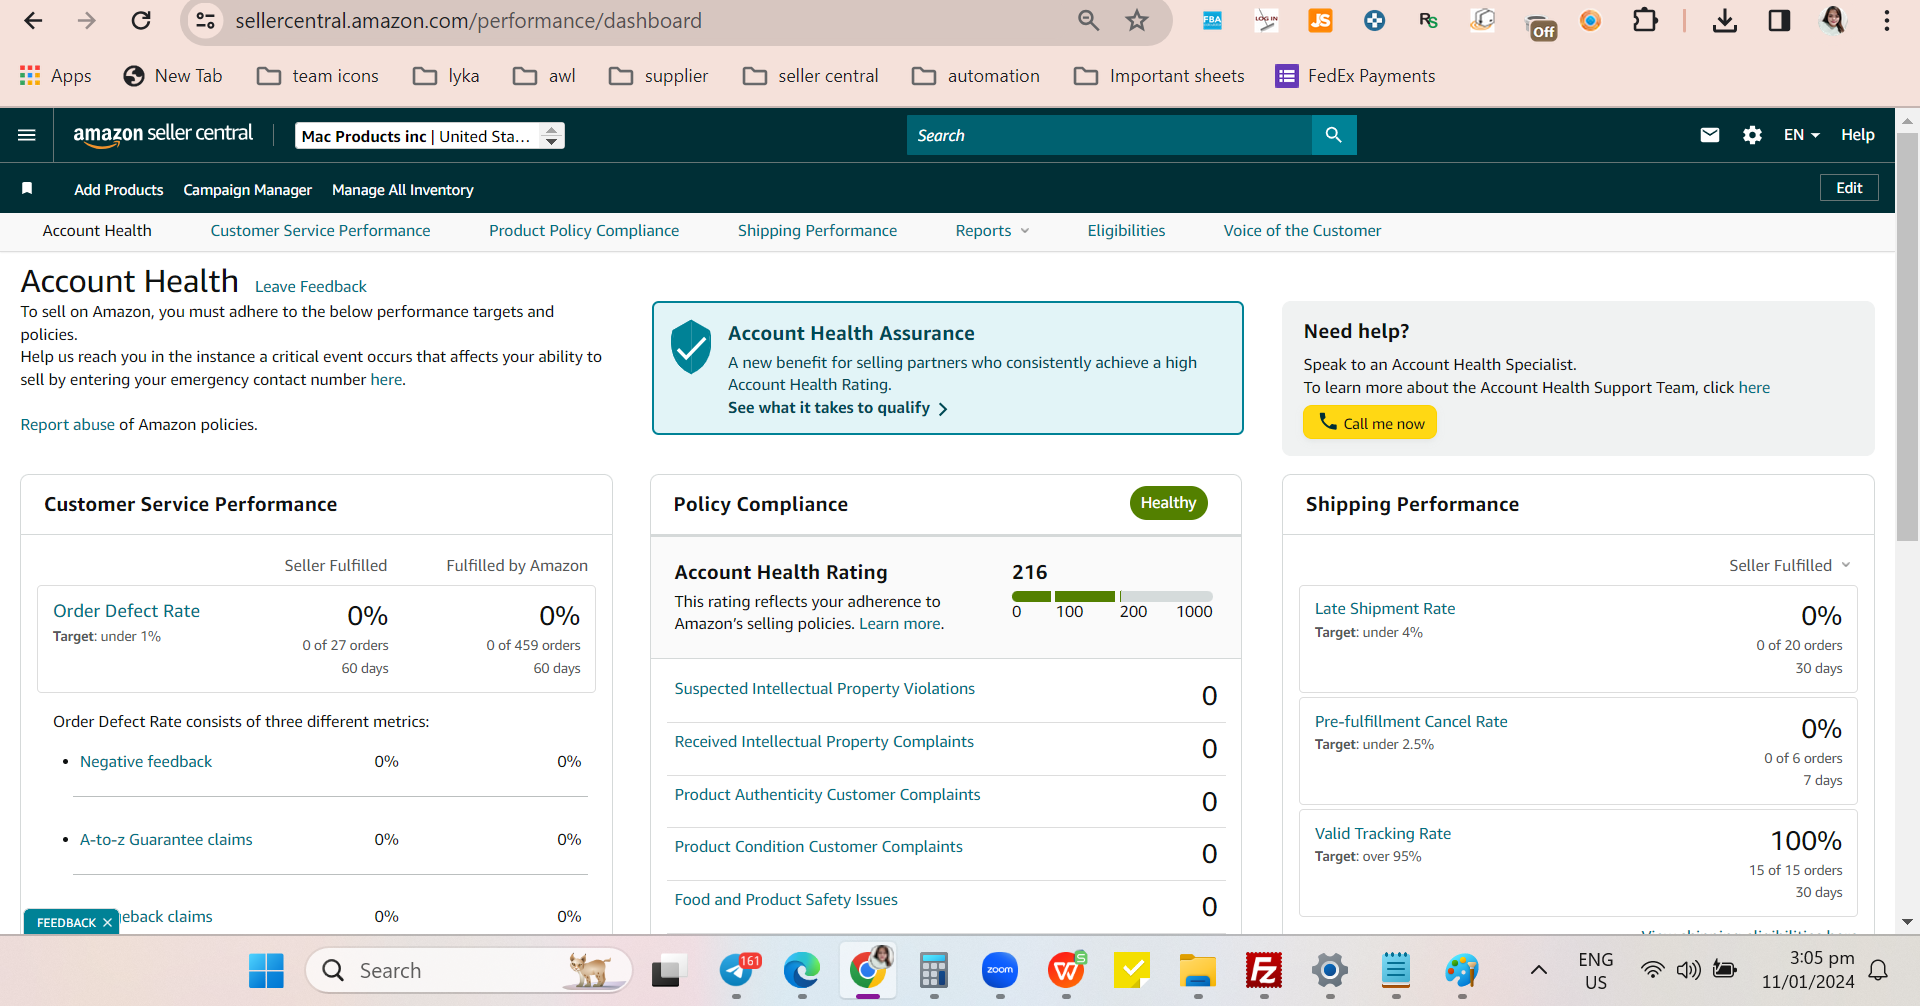Viewport: 1920px width, 1006px height.
Task: Click the amazon seller central logo
Action: 163,135
